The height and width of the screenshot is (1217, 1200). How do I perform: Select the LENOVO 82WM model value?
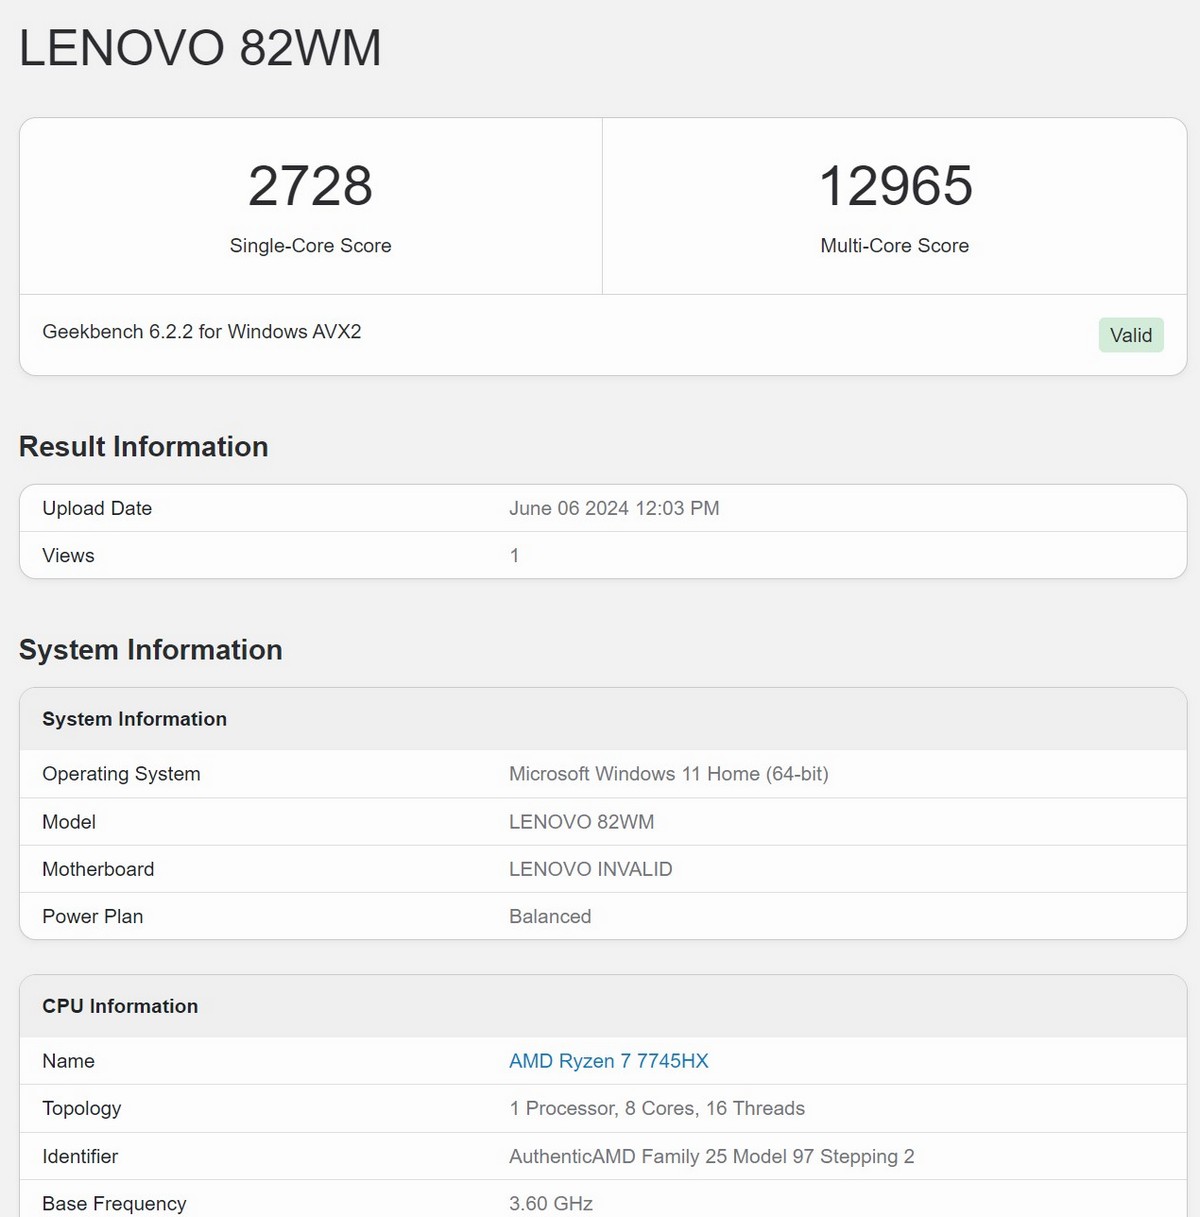[581, 822]
